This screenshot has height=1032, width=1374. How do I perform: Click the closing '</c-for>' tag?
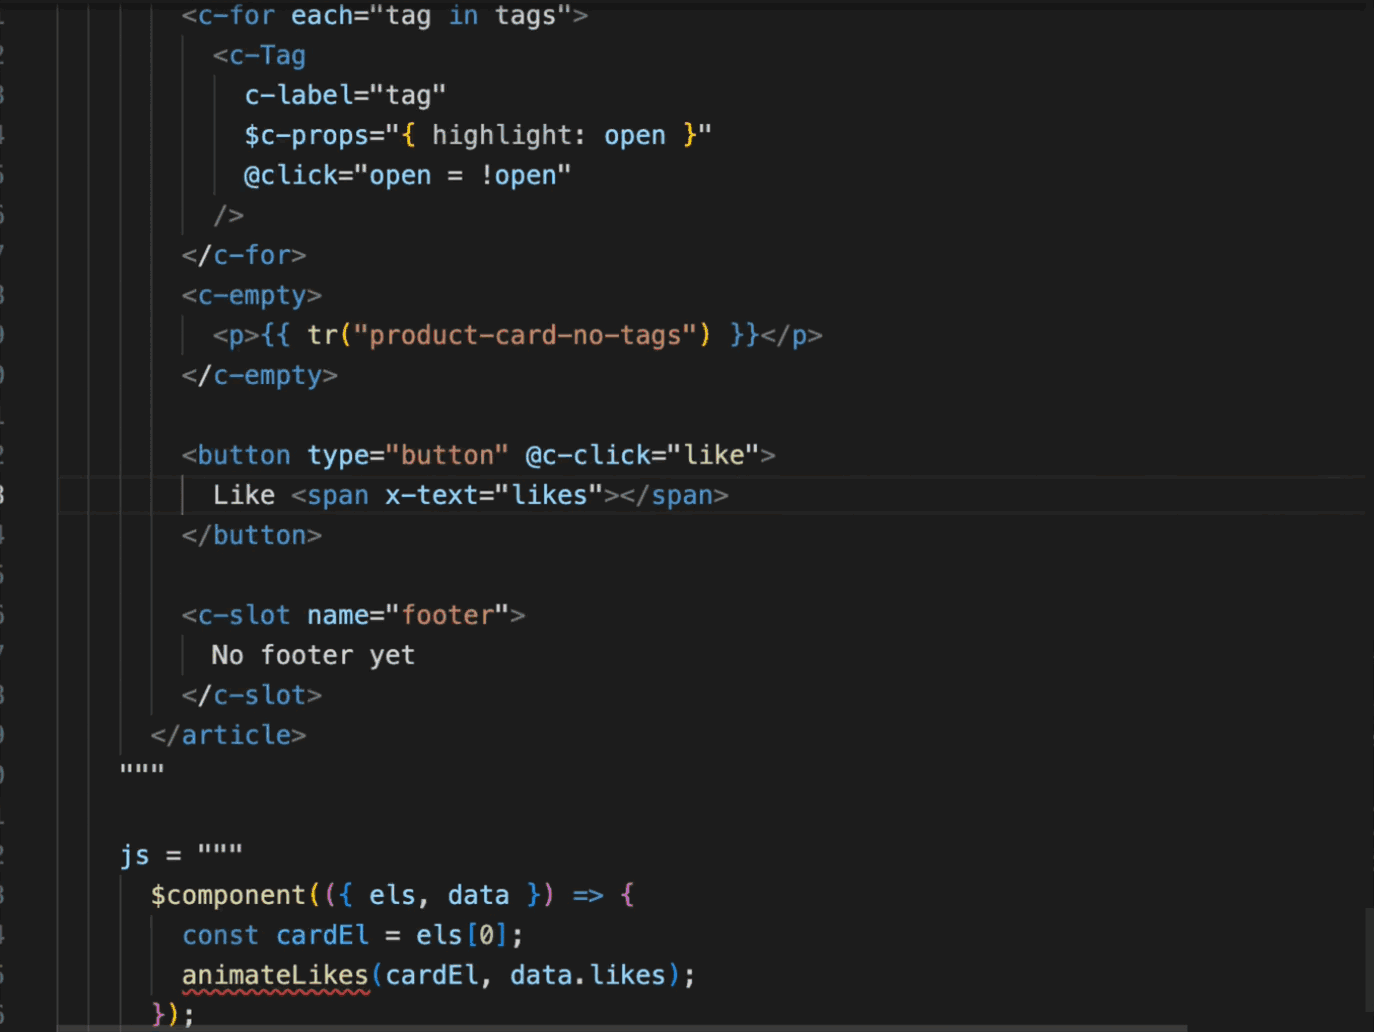click(x=244, y=256)
